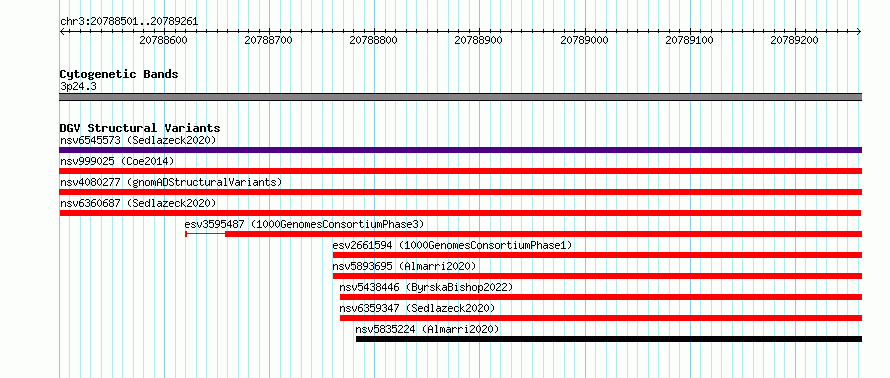
Task: Open nsv5438446 (ByrskaBishop2022) label
Action: [x=426, y=287]
